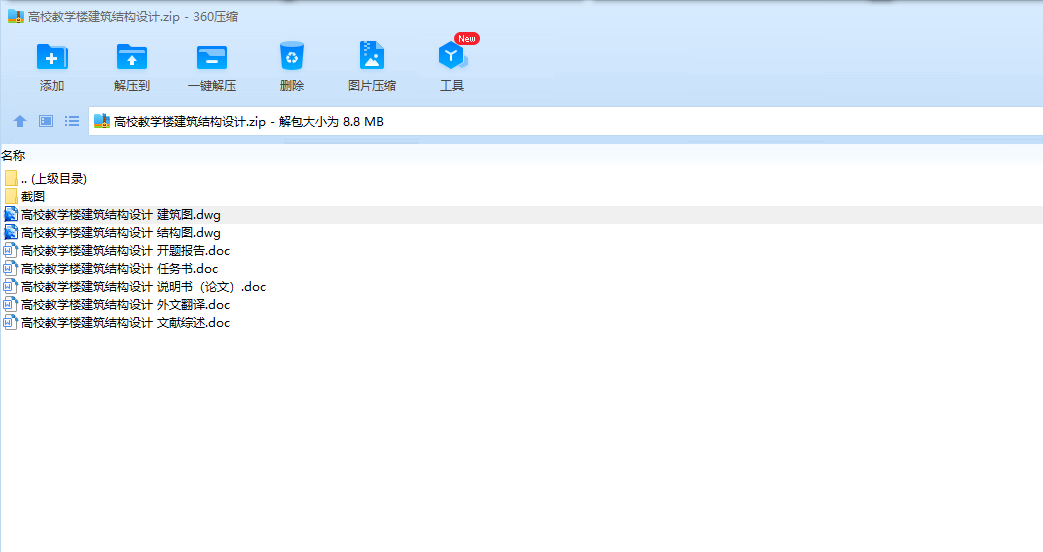Select file 高校教学楼建筑结构设计 开题报告.doc
The height and width of the screenshot is (552, 1043).
click(x=125, y=250)
